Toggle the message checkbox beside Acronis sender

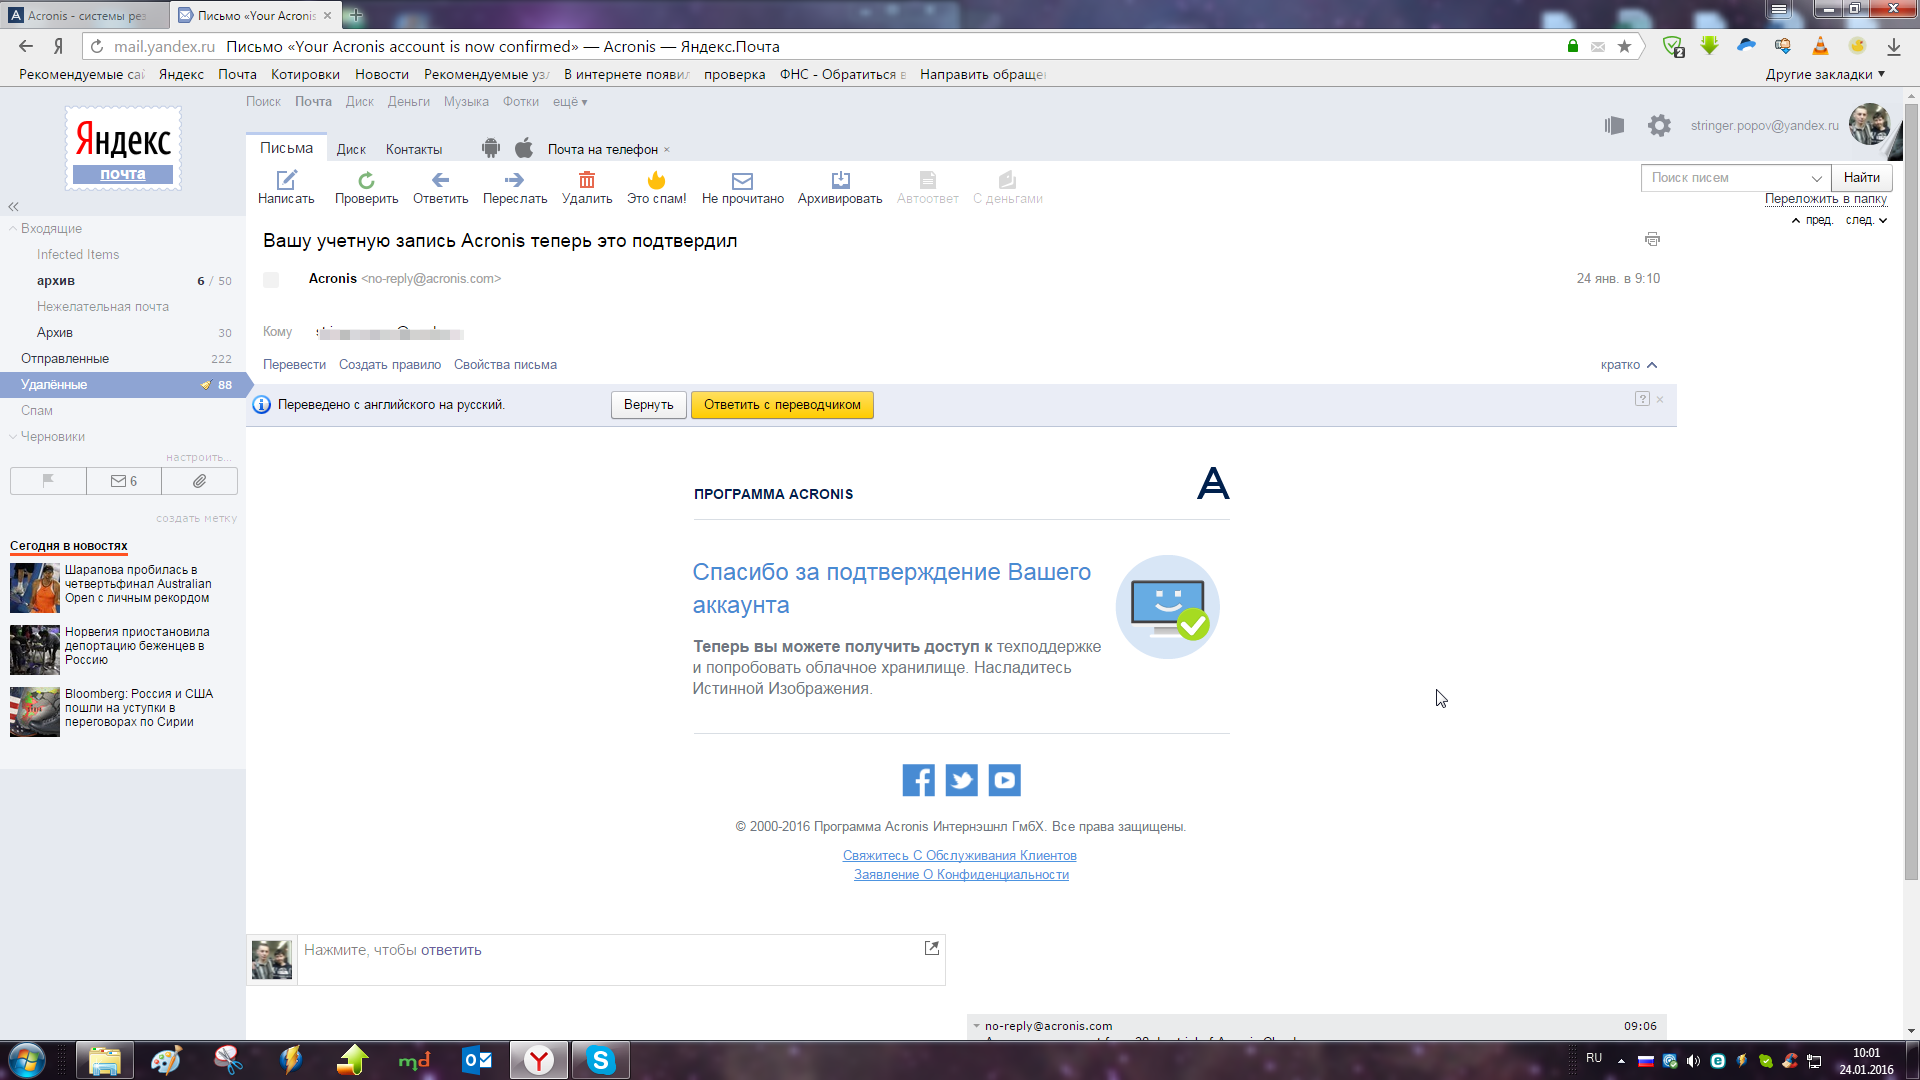pos(271,280)
